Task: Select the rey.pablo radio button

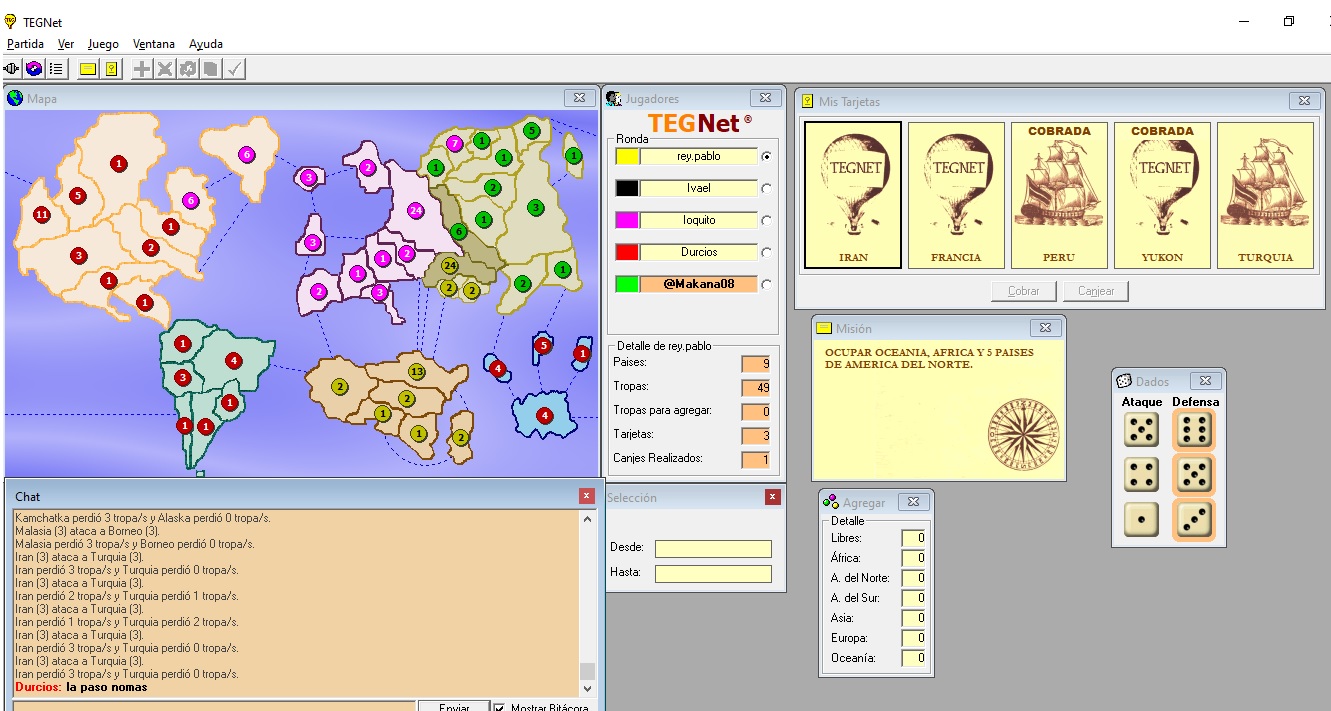Action: point(767,156)
